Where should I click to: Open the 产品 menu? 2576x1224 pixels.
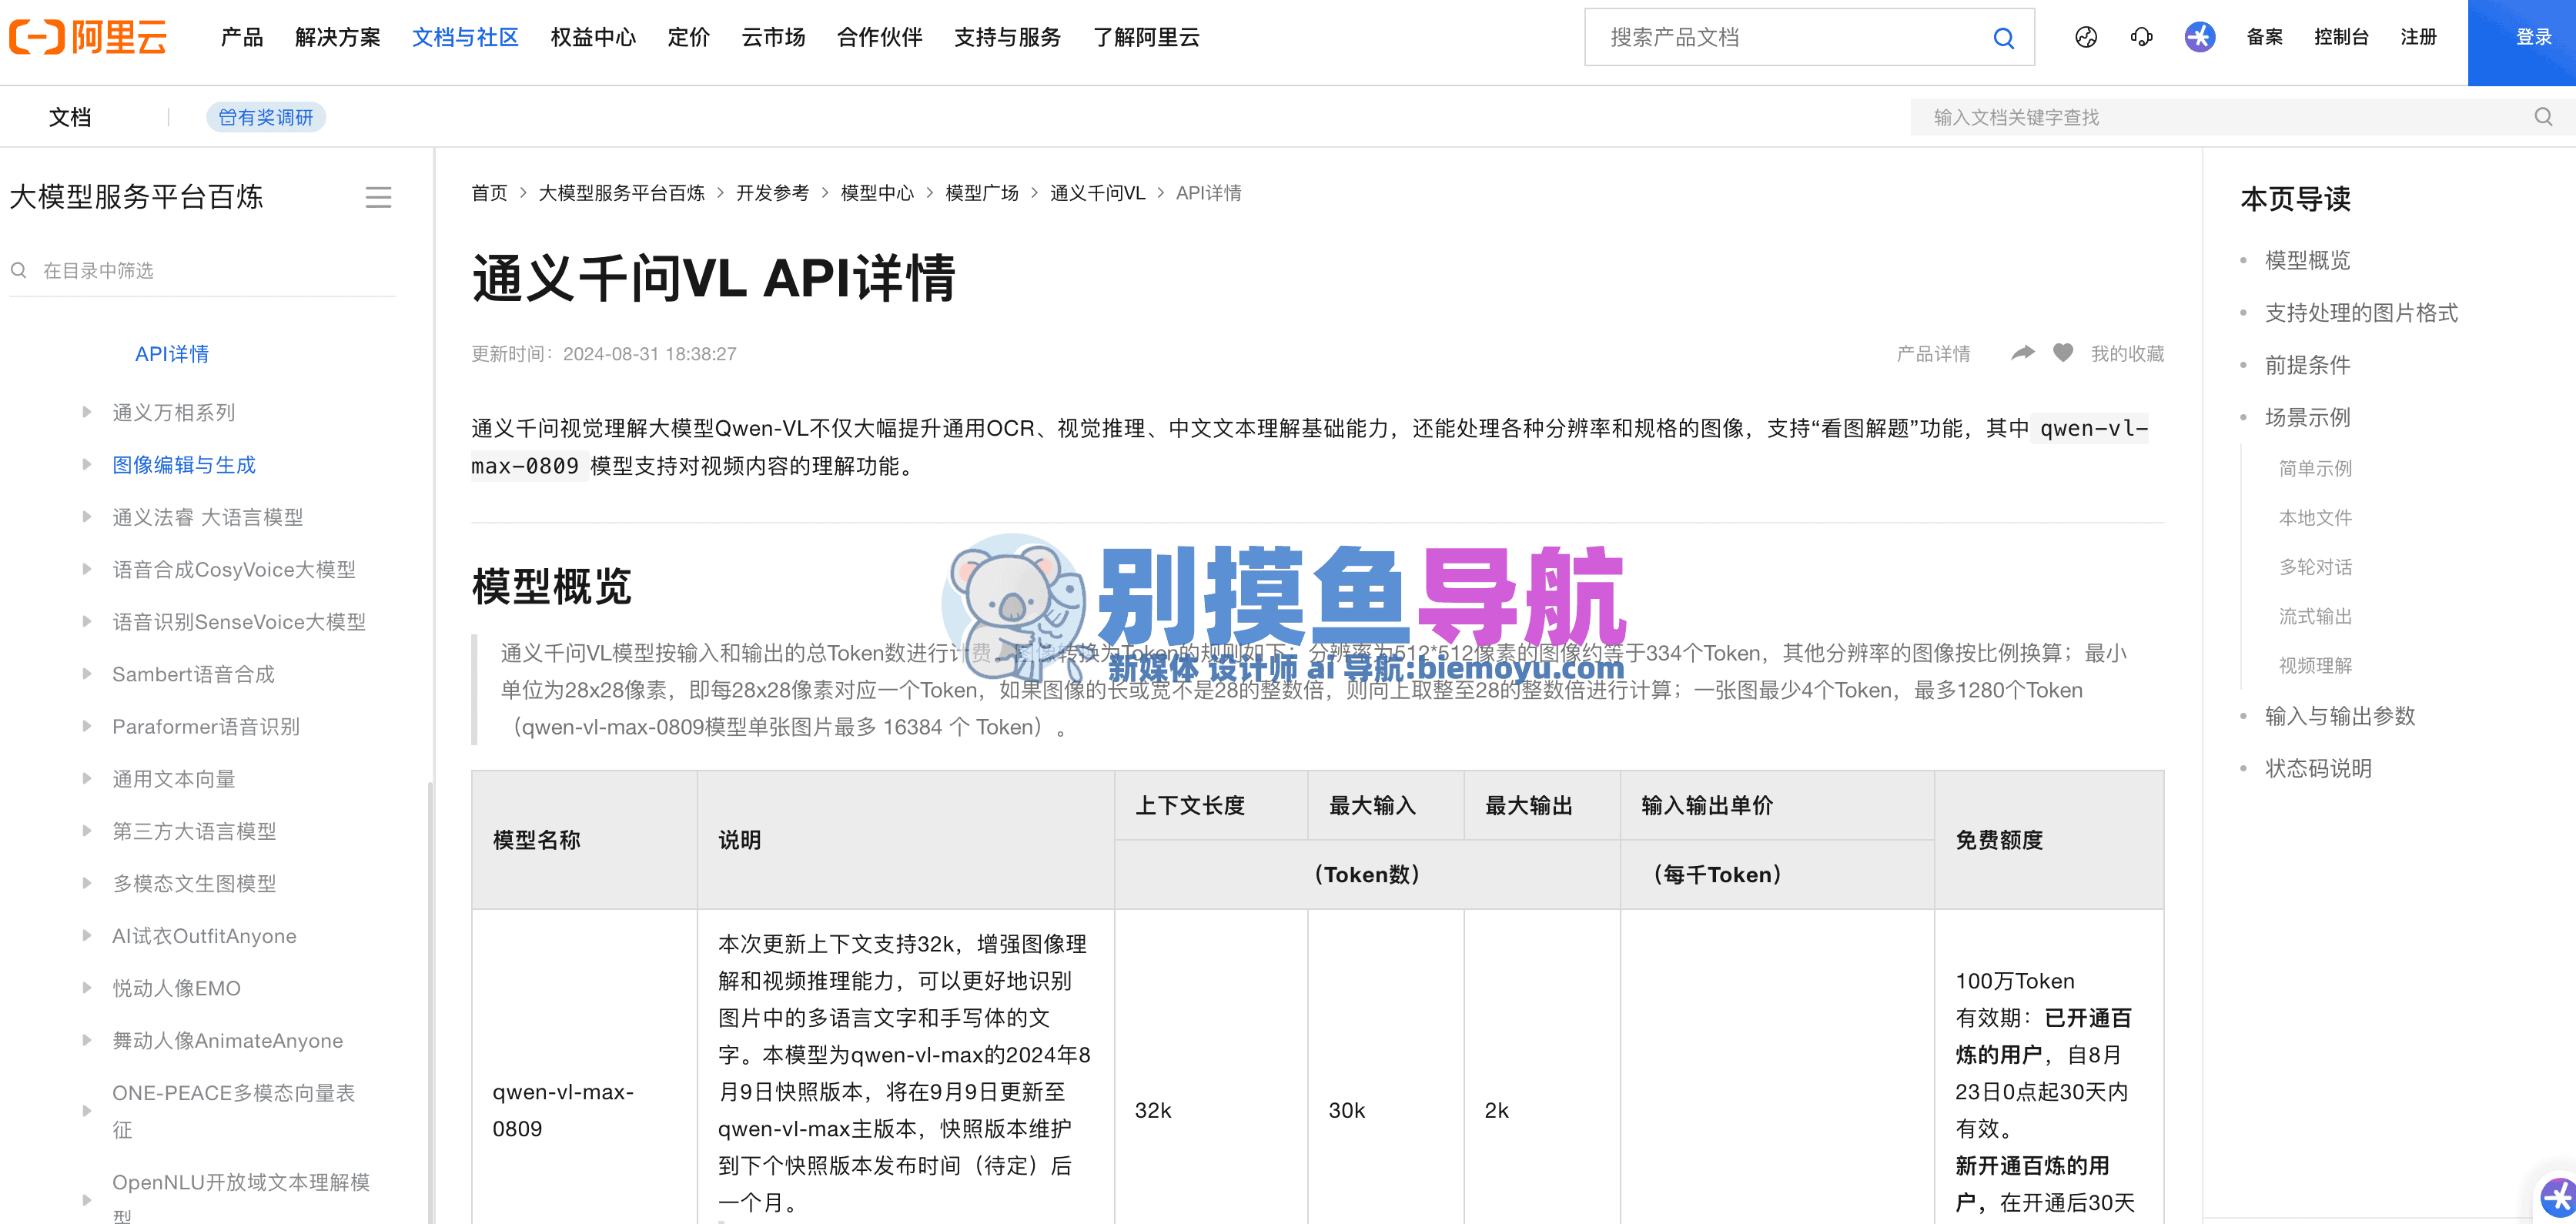coord(242,37)
